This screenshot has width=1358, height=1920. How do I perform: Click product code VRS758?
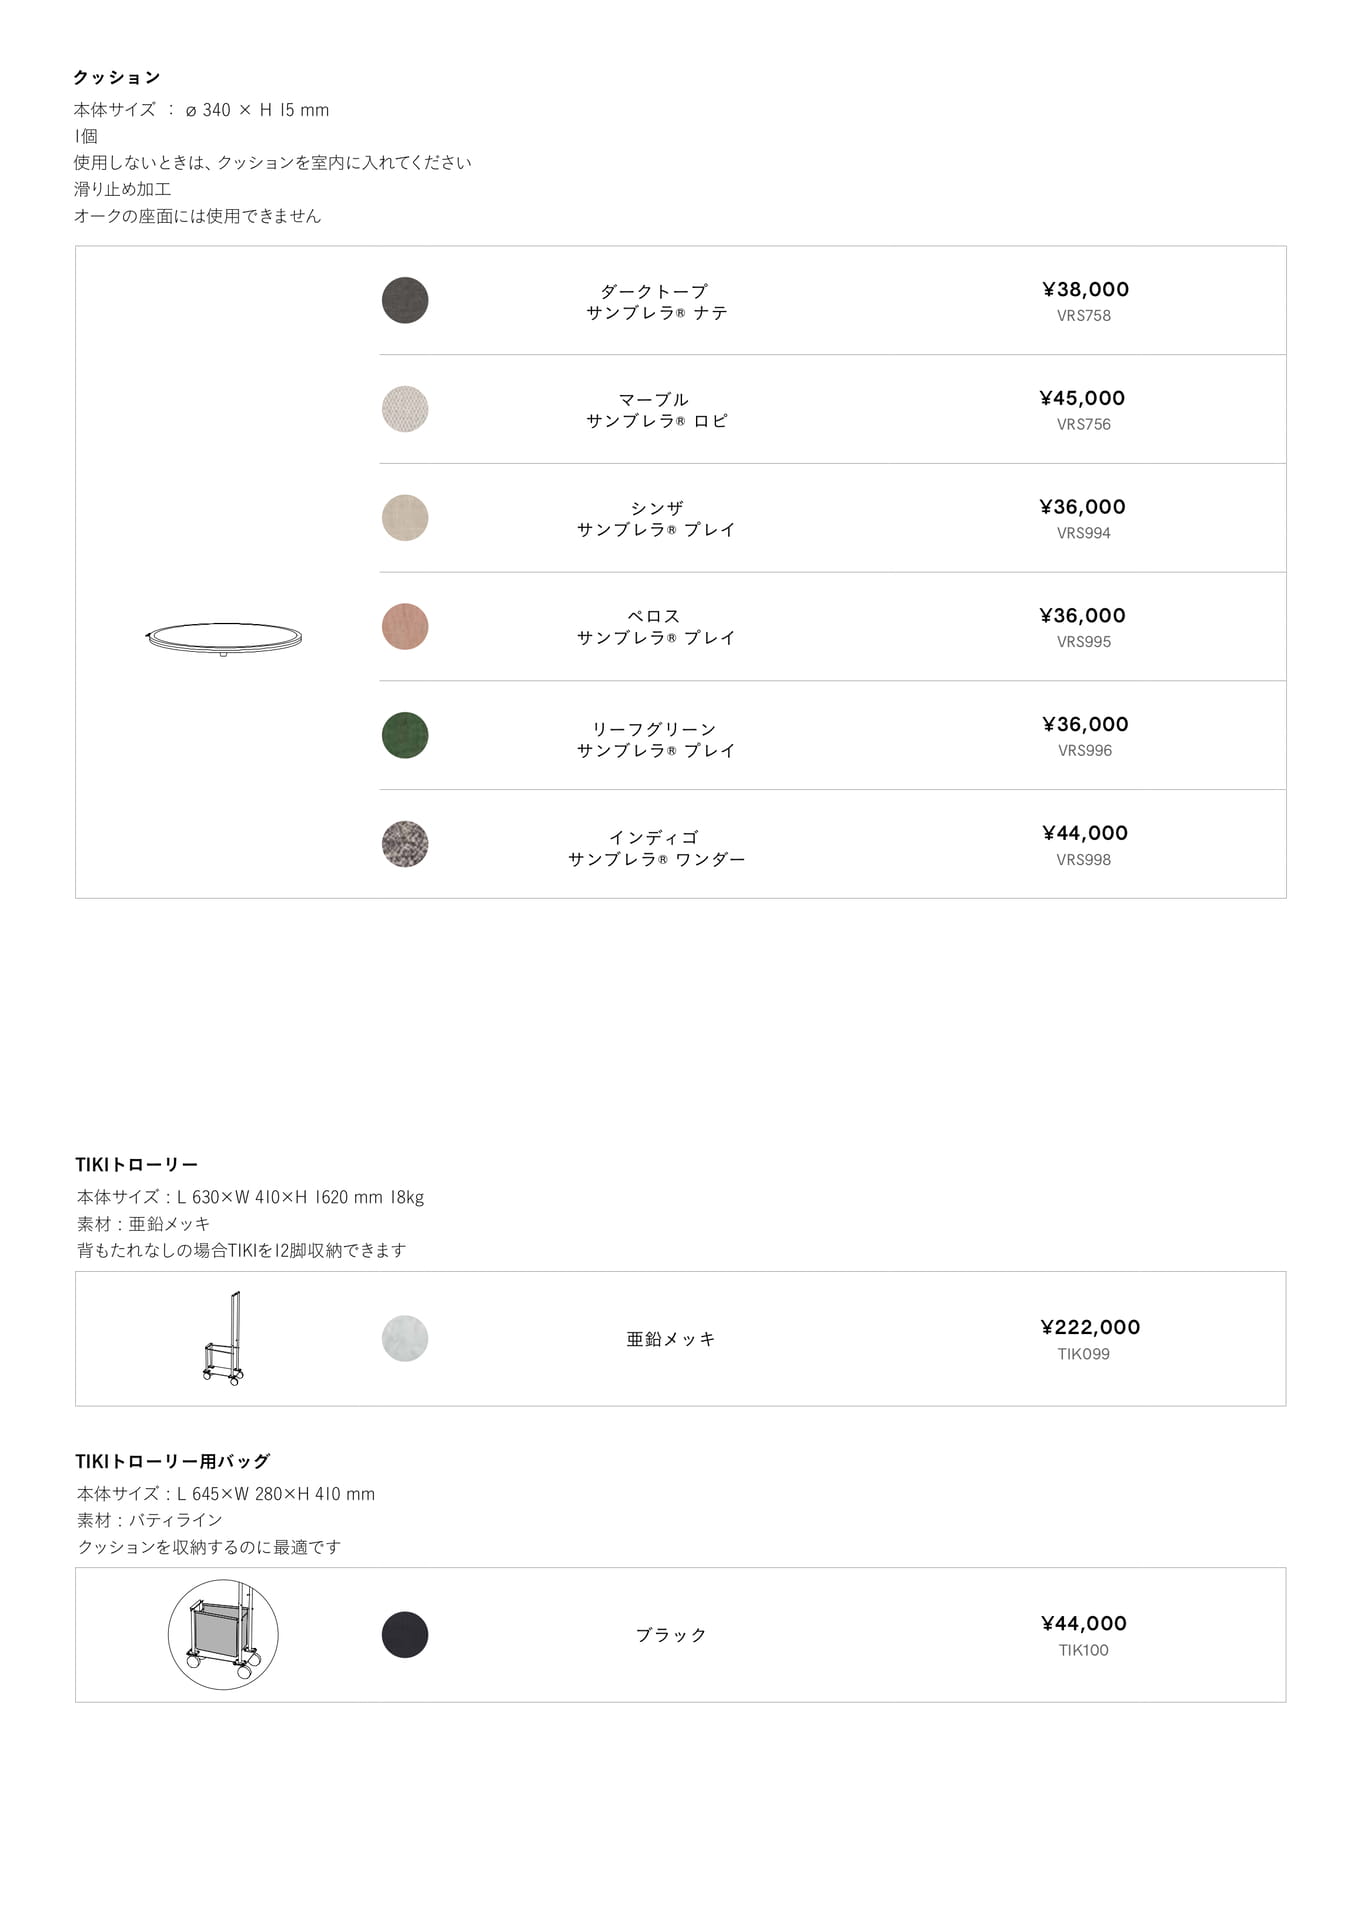click(x=1084, y=316)
